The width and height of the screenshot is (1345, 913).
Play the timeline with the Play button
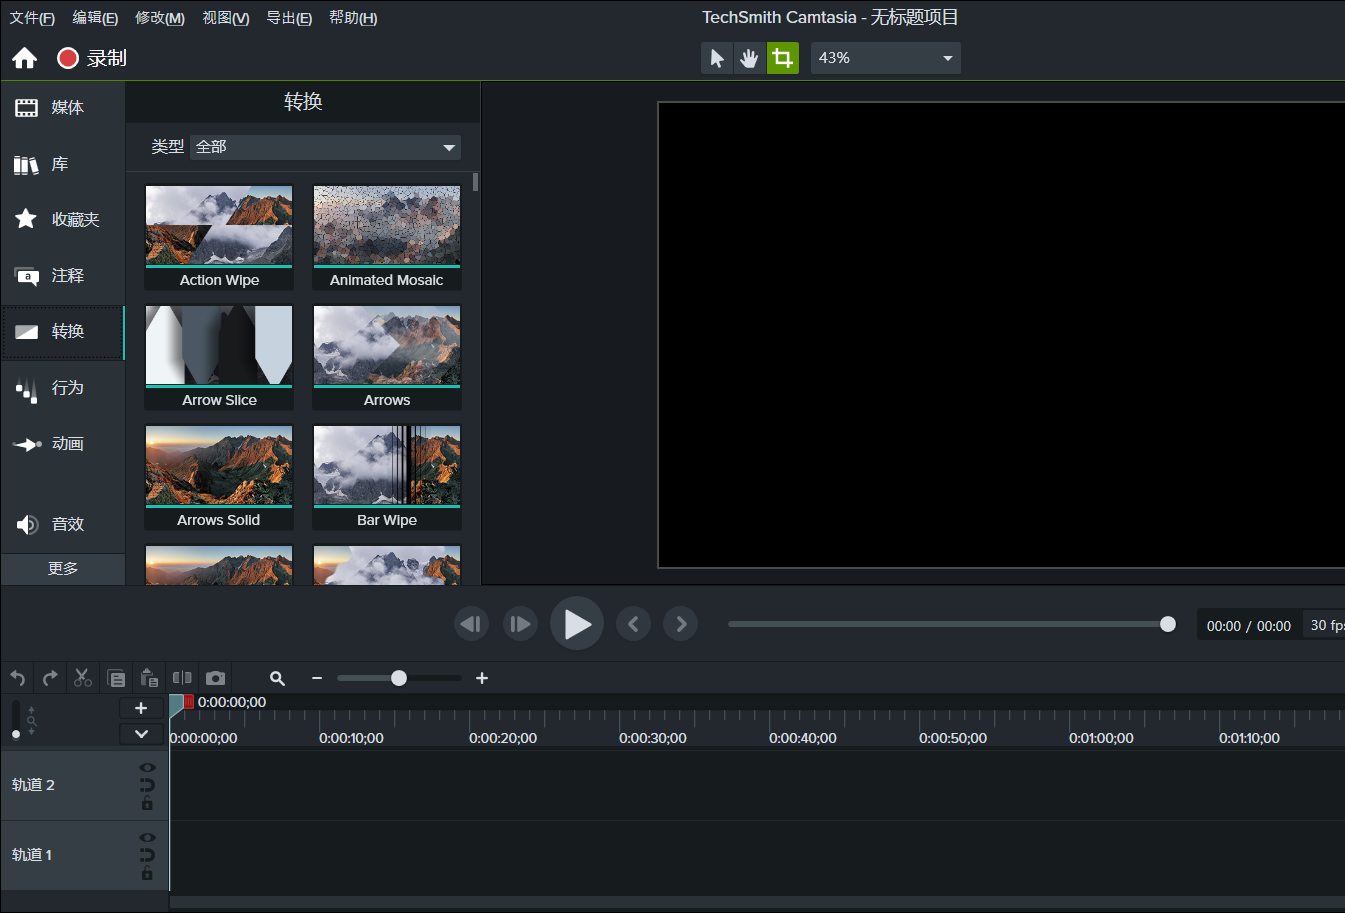click(x=577, y=624)
